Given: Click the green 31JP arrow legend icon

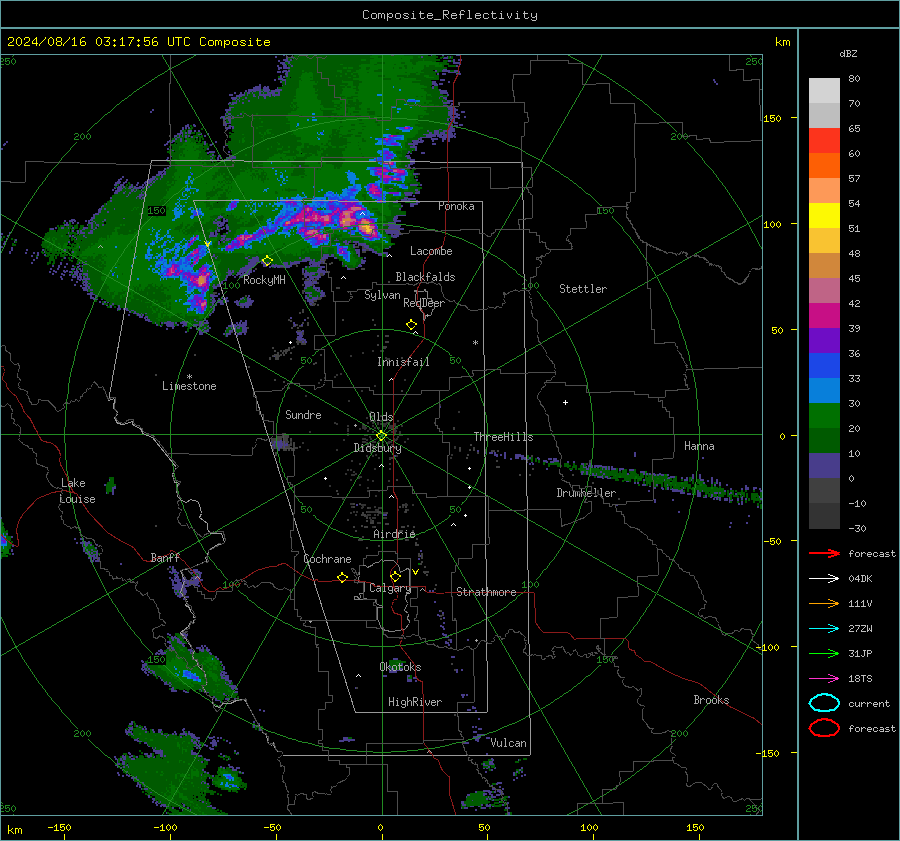Looking at the screenshot, I should tap(824, 653).
